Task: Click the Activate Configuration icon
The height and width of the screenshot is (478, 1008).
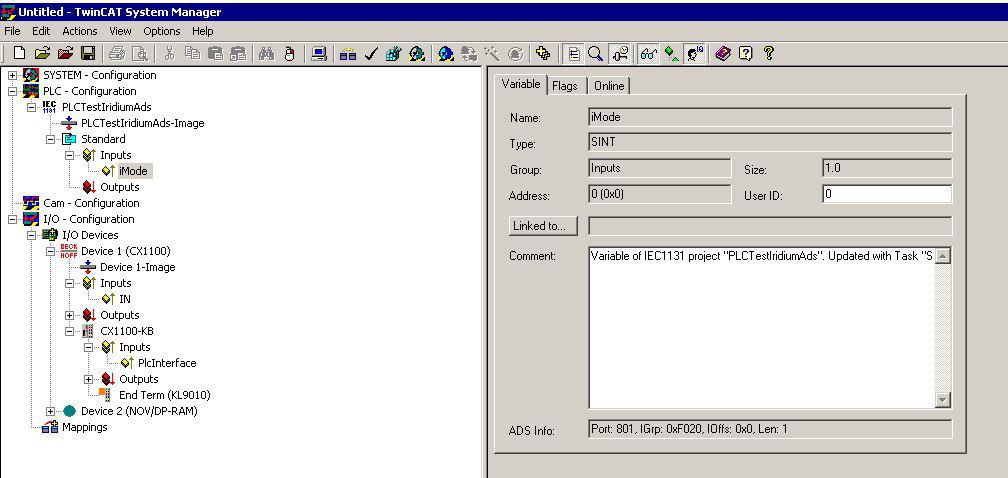Action: [393, 54]
